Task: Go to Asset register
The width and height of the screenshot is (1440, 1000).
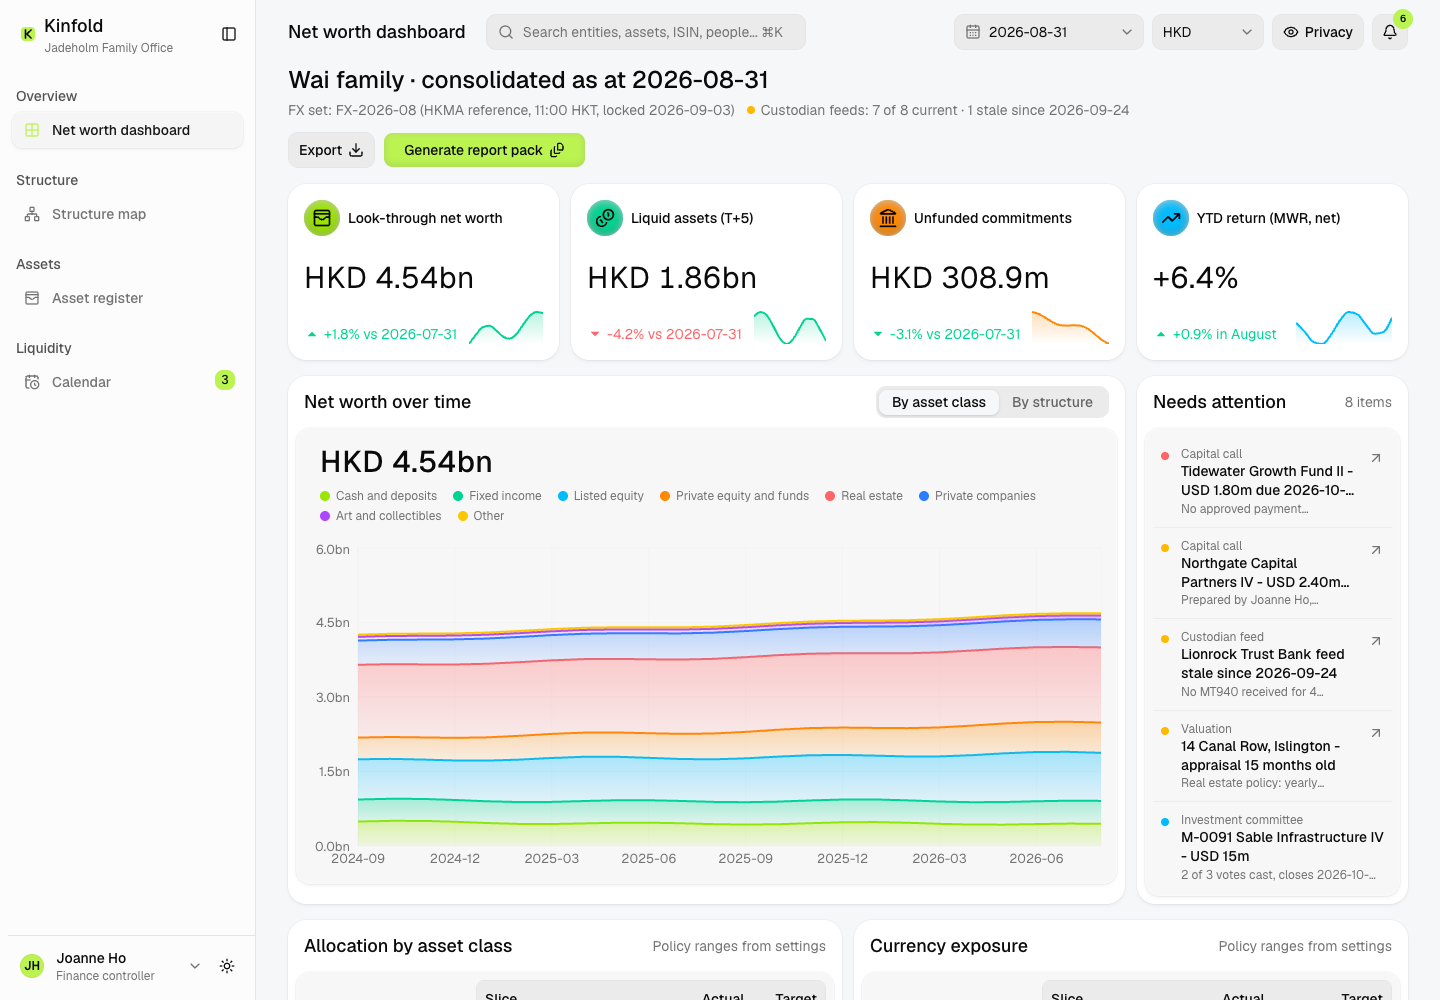Action: pyautogui.click(x=127, y=298)
